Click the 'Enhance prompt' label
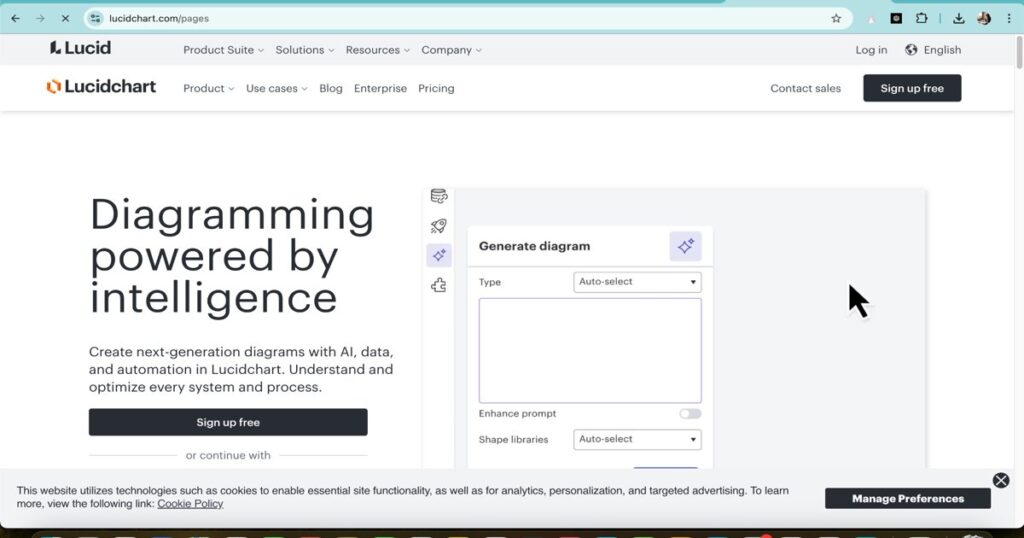Screen dimensions: 1024x538 517,413
